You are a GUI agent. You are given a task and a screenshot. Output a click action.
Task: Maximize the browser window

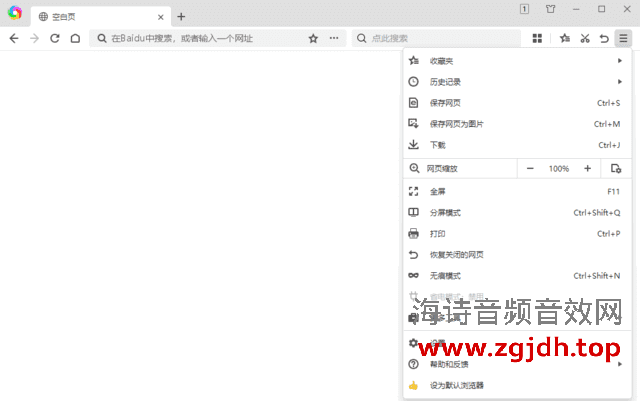click(602, 9)
